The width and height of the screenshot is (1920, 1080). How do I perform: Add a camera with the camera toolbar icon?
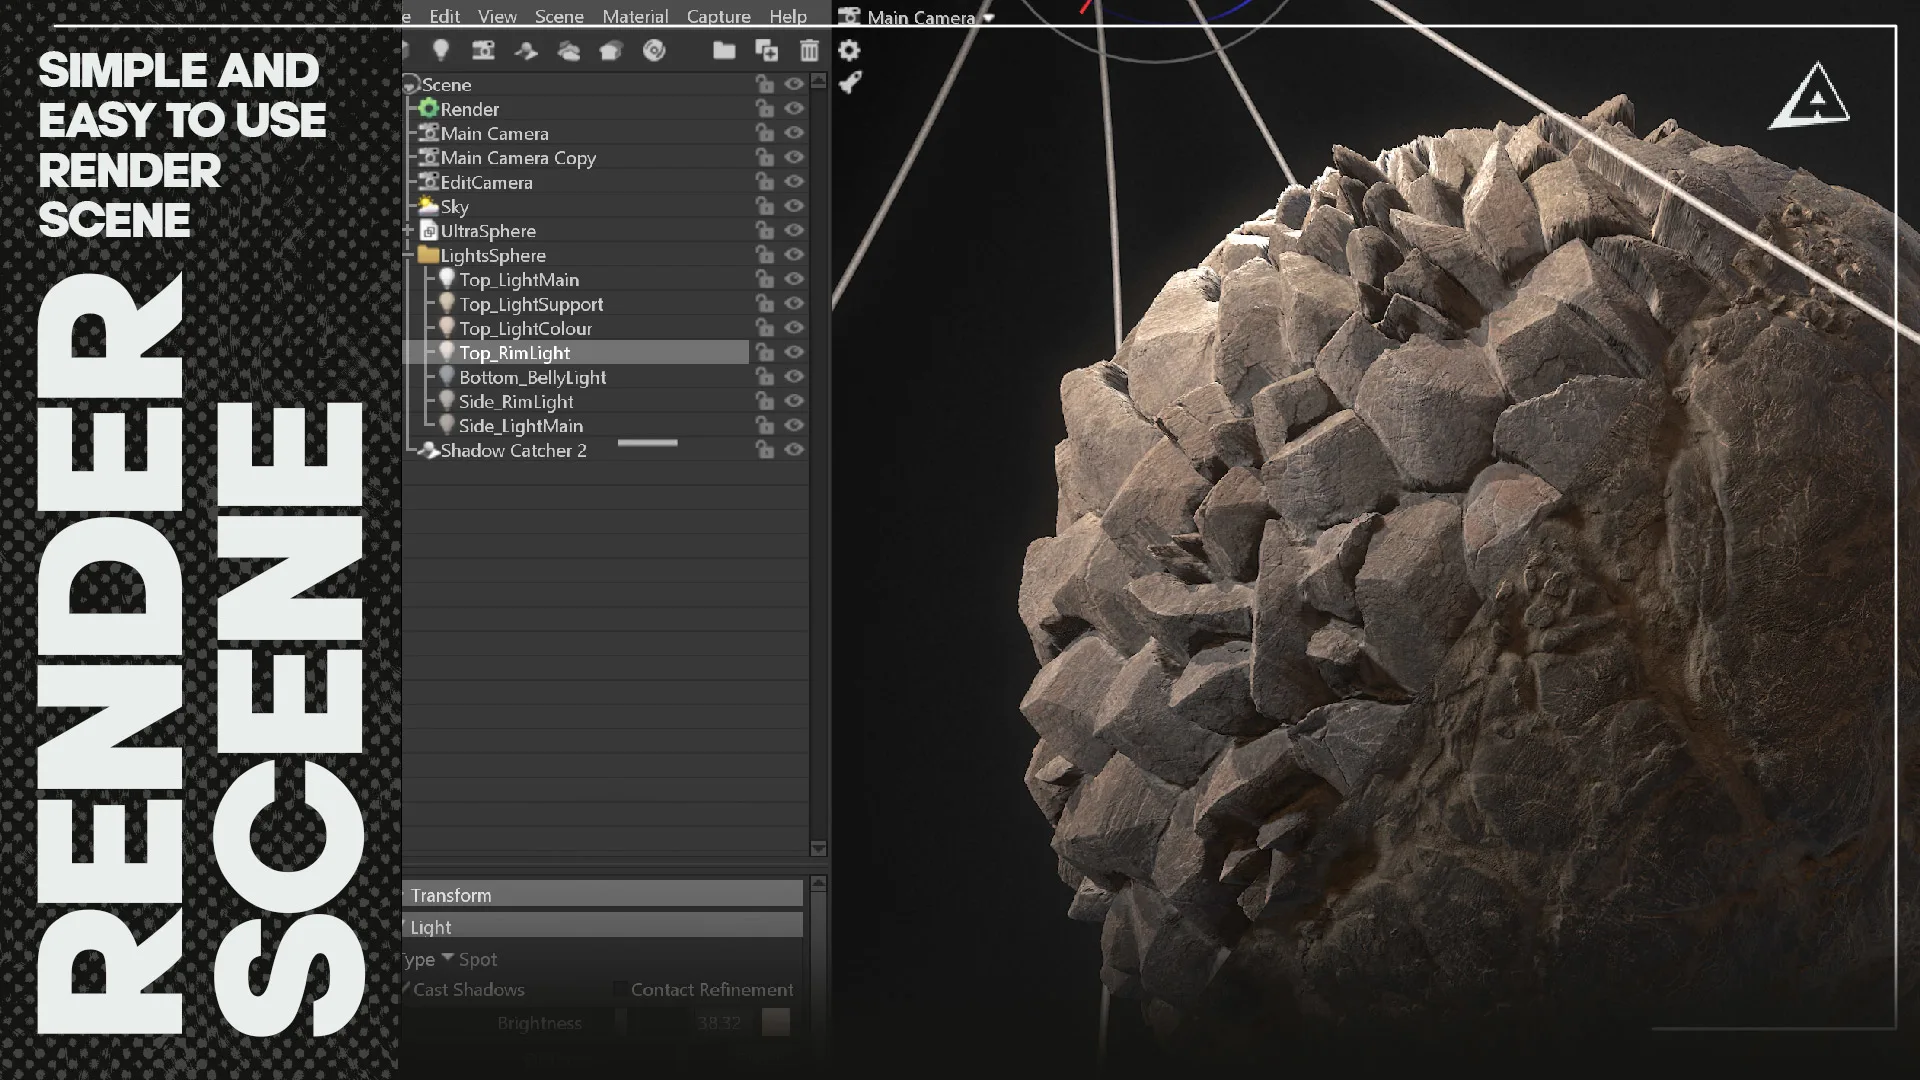tap(484, 51)
